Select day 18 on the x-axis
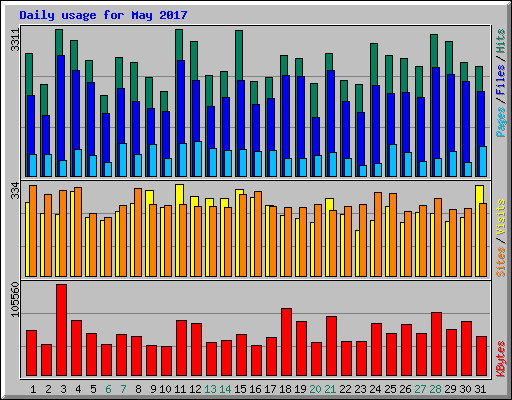Screen dimensions: 512x400 pos(285,389)
